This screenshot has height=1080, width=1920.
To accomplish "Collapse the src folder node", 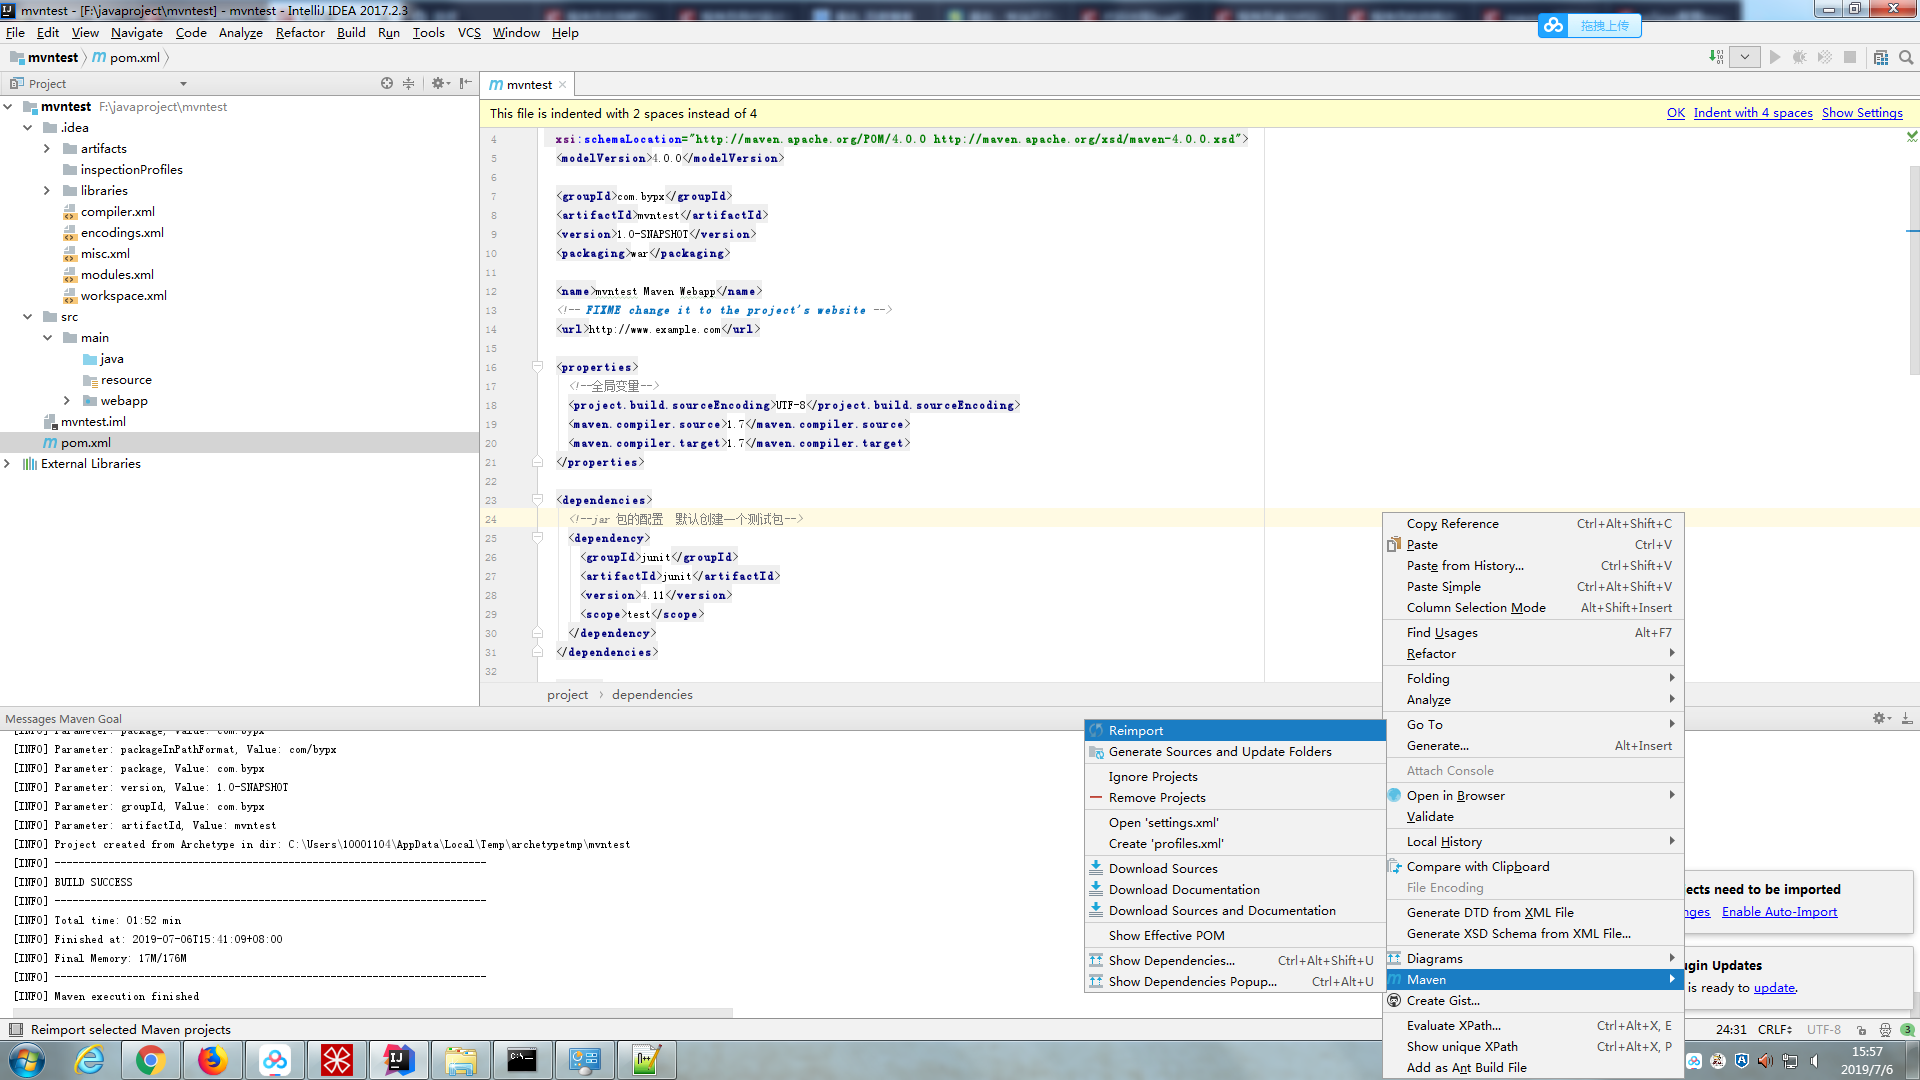I will (28, 317).
